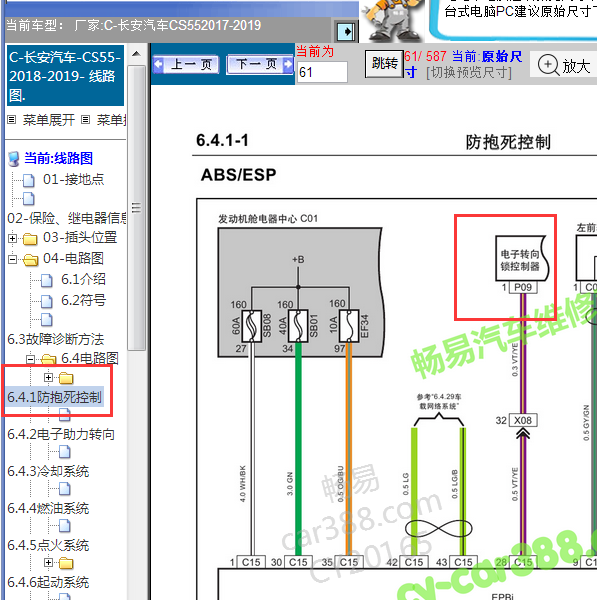Click the computer icon next to 当前:线路图
Screen dimensions: 597x600
pos(14,159)
